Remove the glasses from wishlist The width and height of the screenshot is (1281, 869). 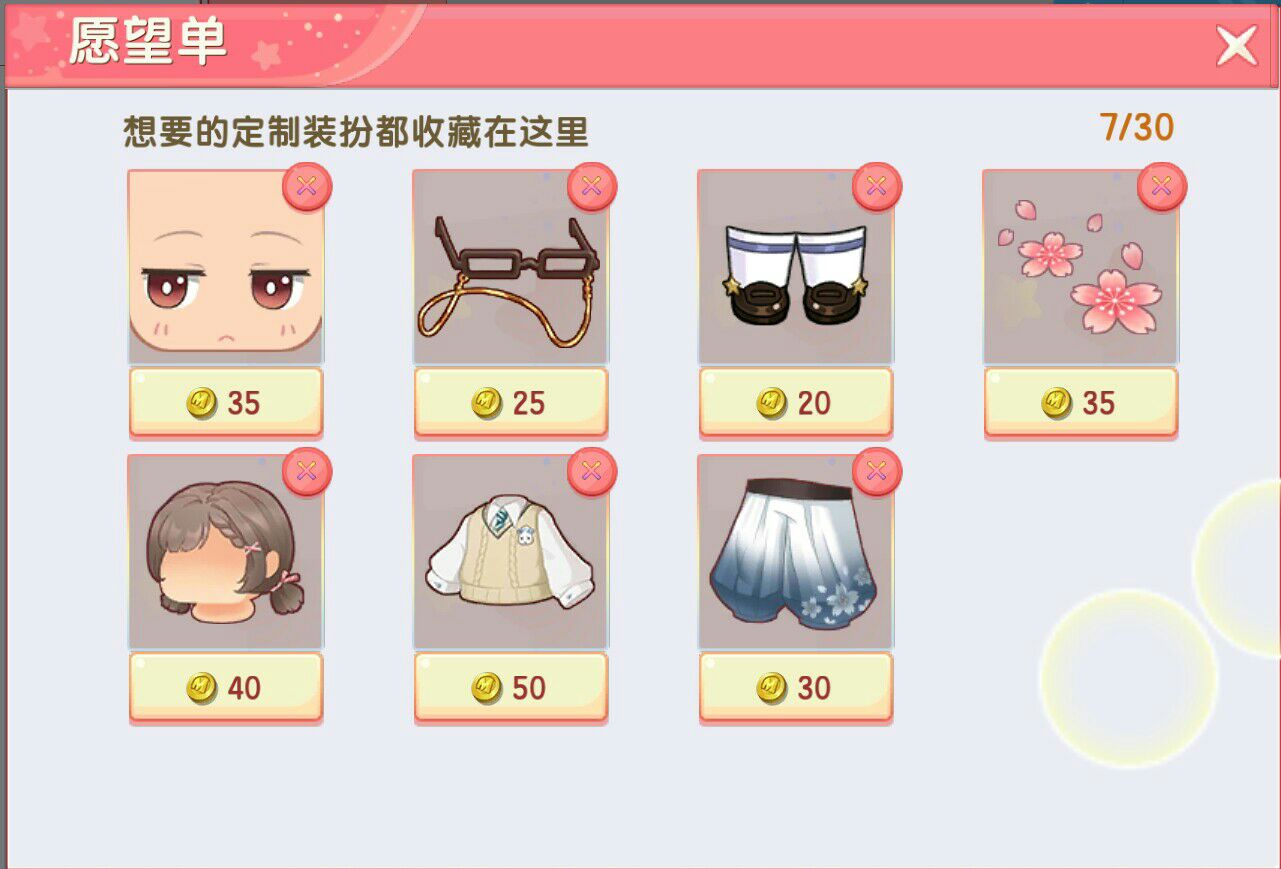click(592, 186)
